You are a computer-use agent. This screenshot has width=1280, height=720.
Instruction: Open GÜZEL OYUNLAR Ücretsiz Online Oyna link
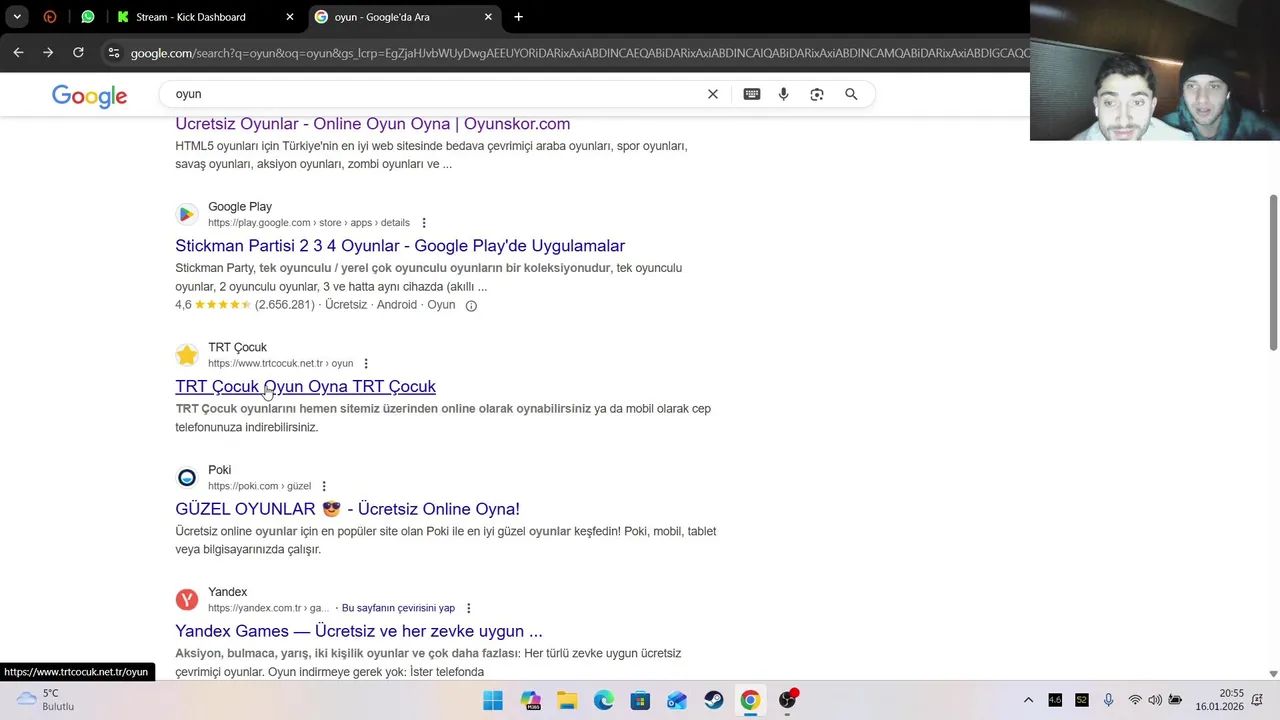[347, 509]
